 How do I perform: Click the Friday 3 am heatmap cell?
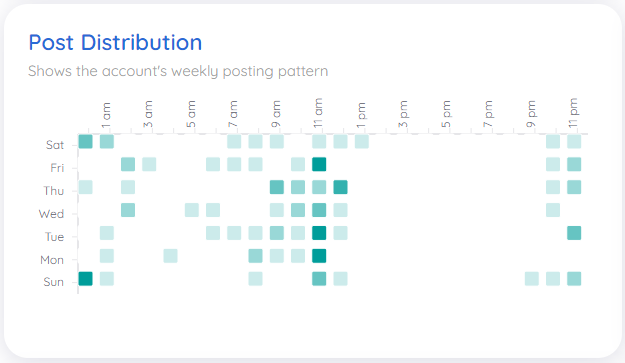click(x=149, y=164)
